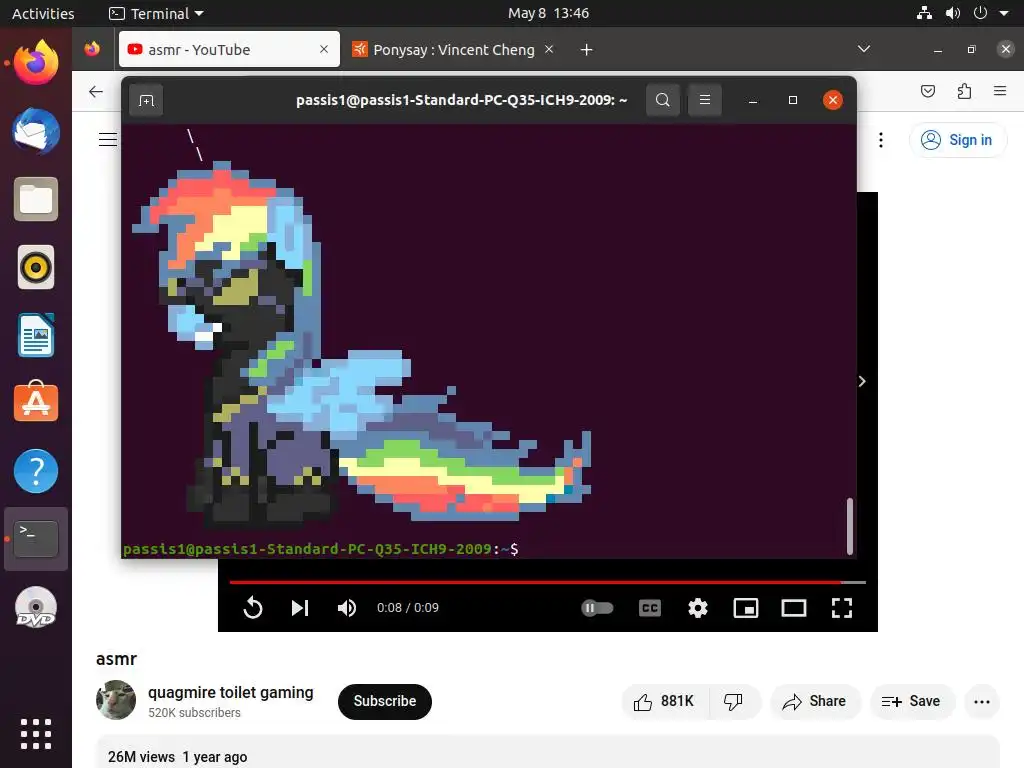
Task: Like the asmr video
Action: (664, 701)
